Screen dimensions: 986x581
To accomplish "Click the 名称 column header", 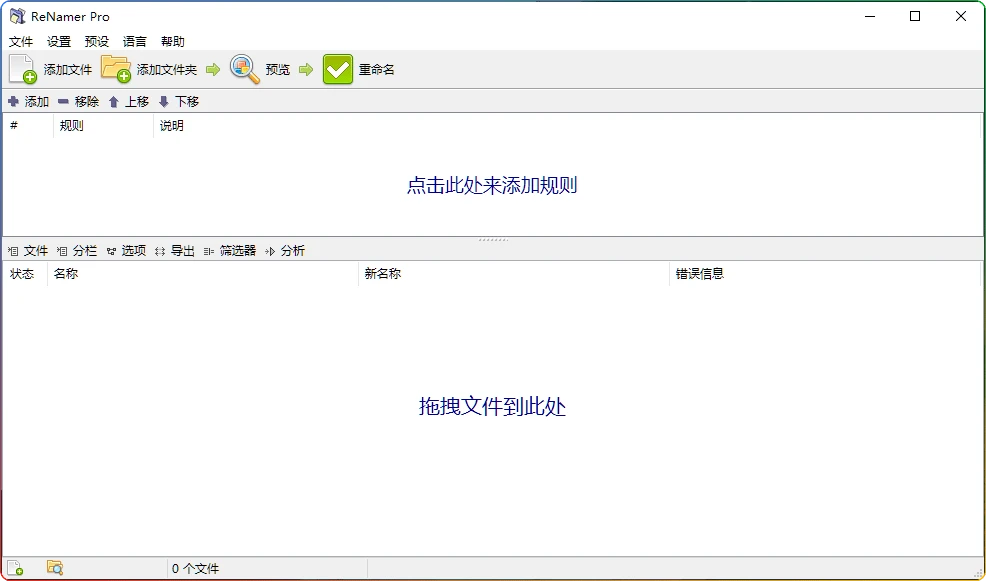I will (x=66, y=273).
